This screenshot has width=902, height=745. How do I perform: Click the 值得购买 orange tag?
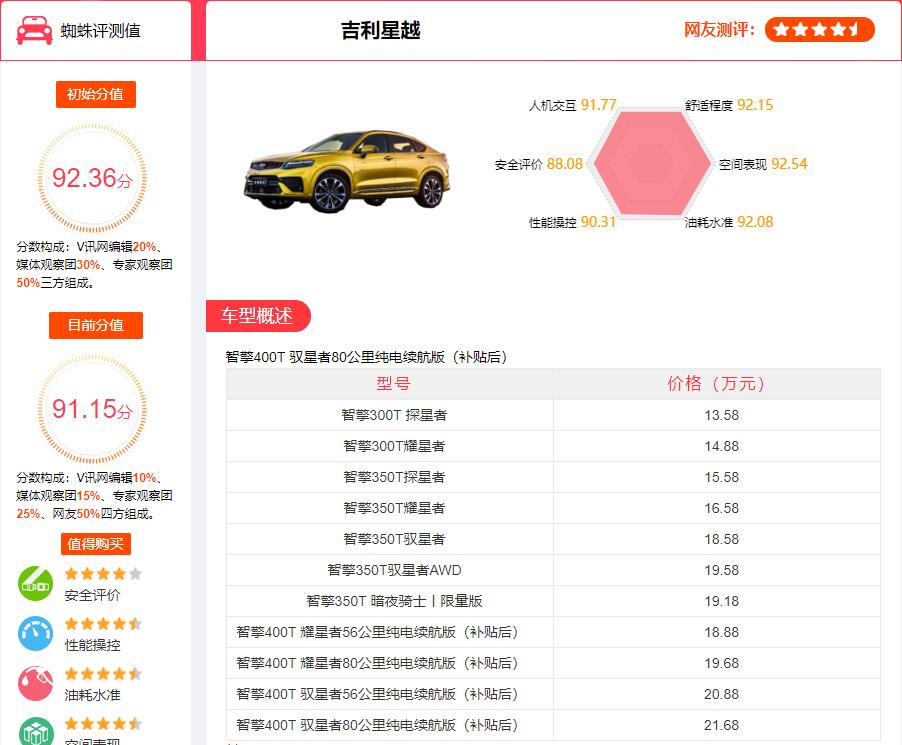[x=95, y=544]
